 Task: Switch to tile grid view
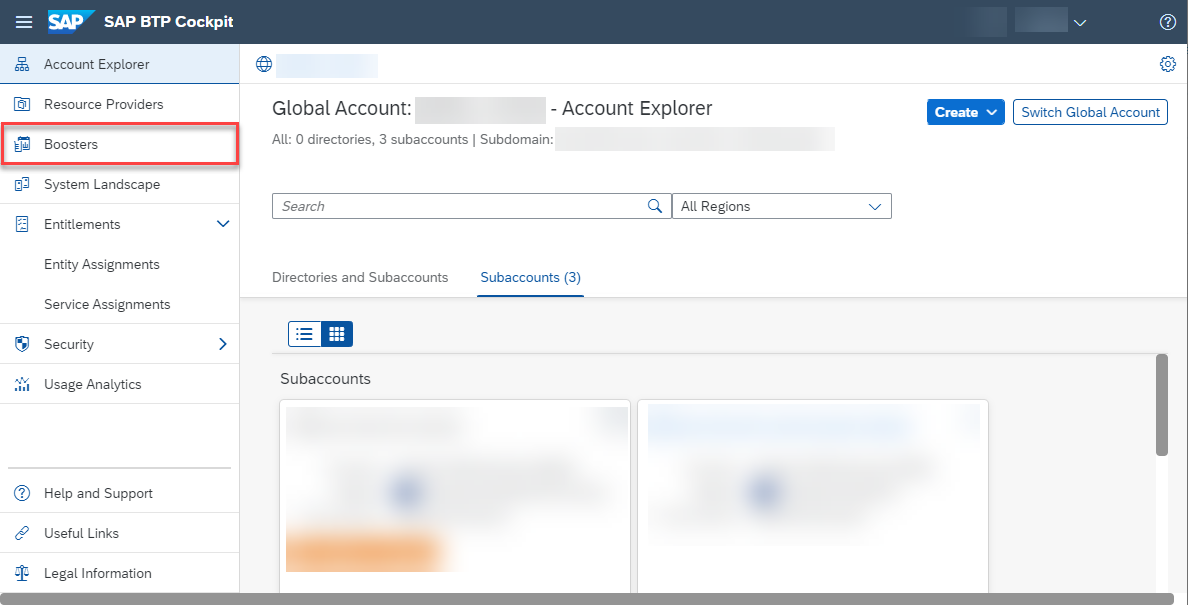click(337, 334)
